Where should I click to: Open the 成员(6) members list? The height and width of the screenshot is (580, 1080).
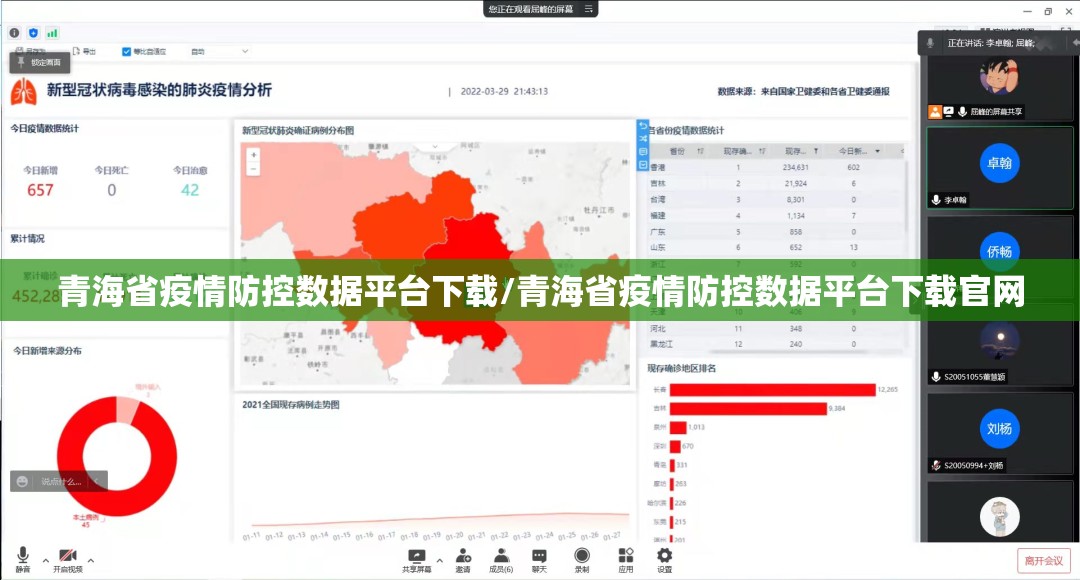[x=501, y=558]
